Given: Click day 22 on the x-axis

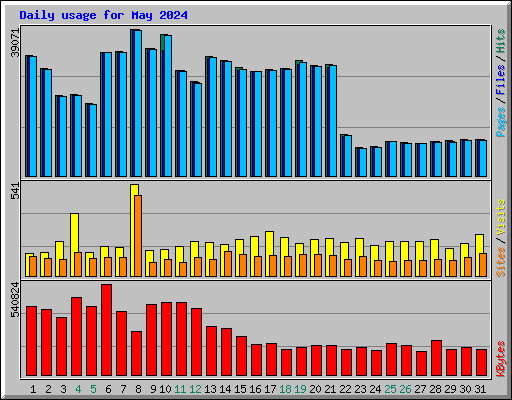Looking at the screenshot, I should tap(345, 389).
